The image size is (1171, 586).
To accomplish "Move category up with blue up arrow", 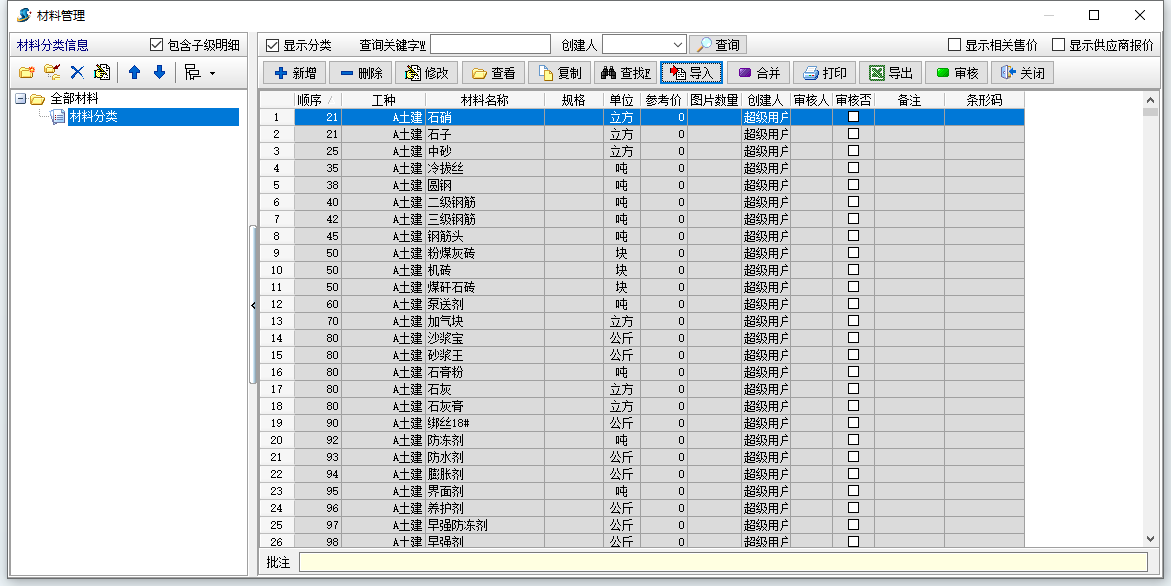I will (135, 72).
